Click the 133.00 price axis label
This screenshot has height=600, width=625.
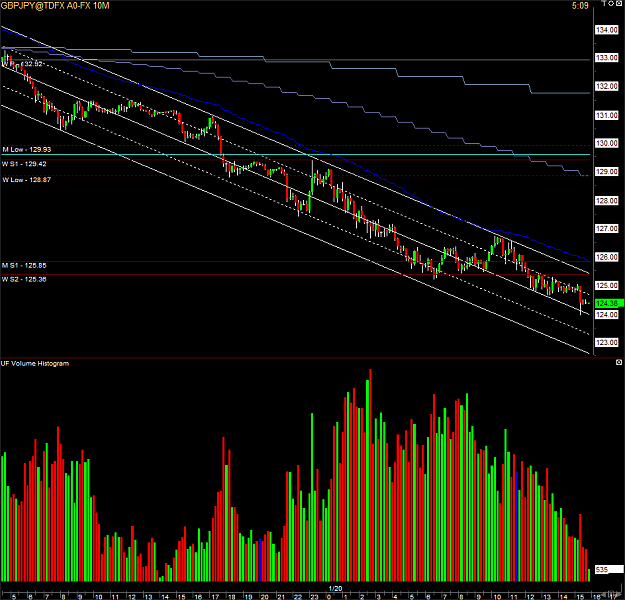click(607, 58)
